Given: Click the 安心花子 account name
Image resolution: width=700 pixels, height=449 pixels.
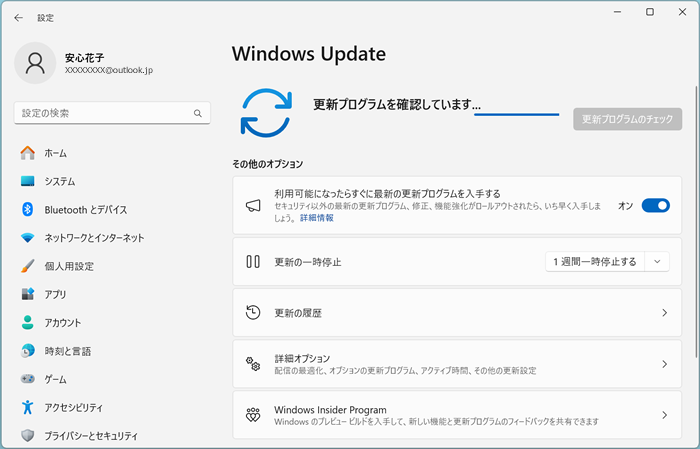Looking at the screenshot, I should [84, 58].
